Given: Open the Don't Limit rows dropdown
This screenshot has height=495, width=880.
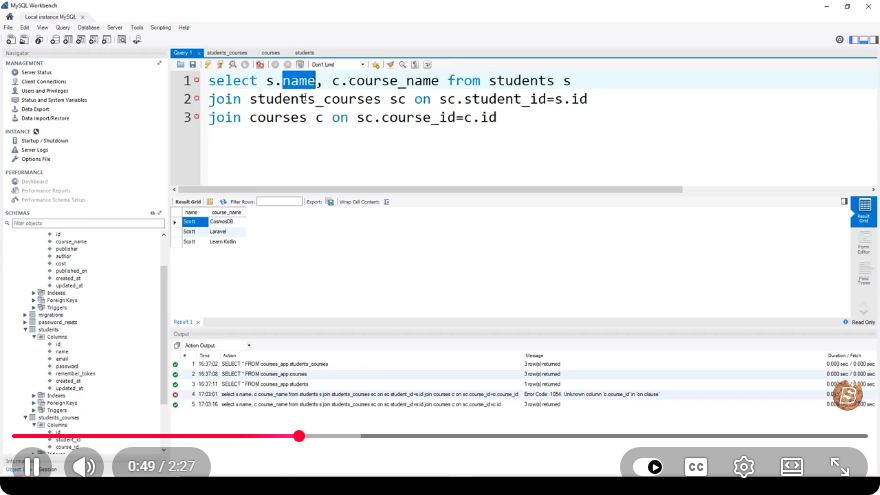Looking at the screenshot, I should (338, 65).
